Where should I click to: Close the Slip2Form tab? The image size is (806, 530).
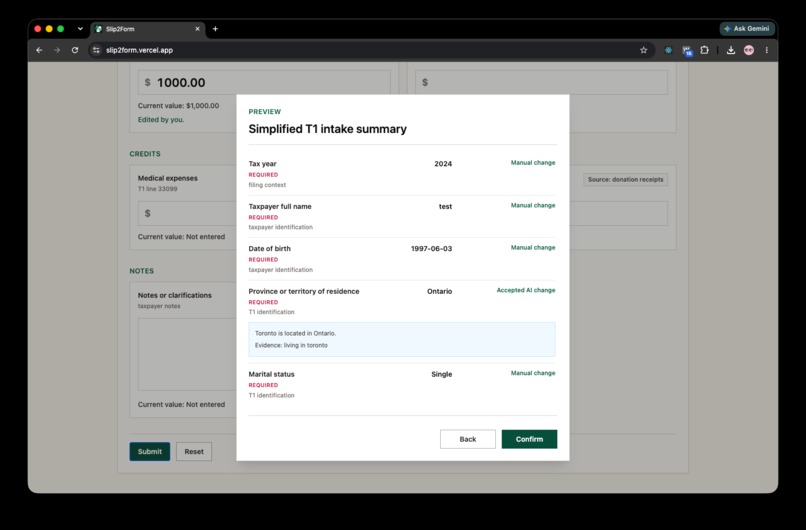click(x=197, y=29)
